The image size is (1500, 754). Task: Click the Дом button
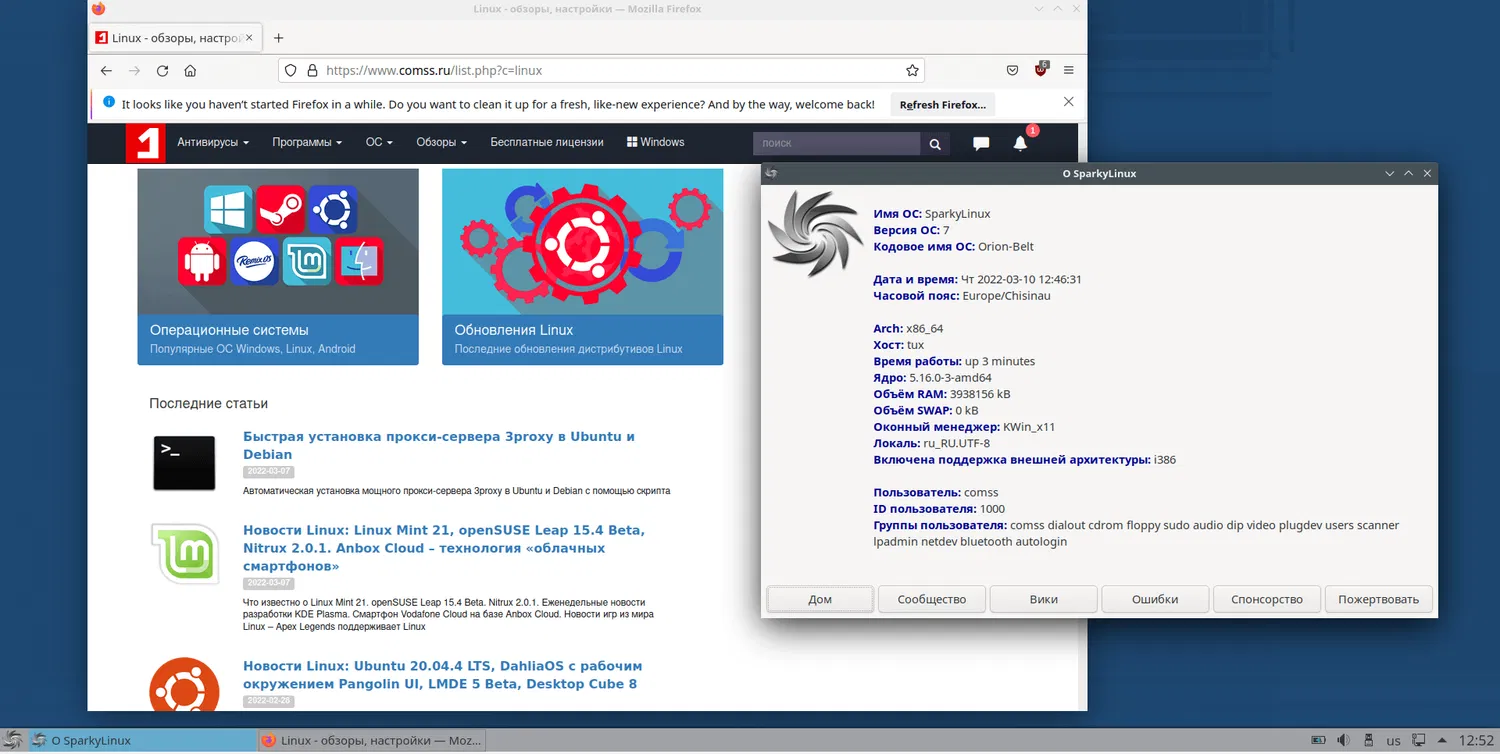(x=820, y=599)
